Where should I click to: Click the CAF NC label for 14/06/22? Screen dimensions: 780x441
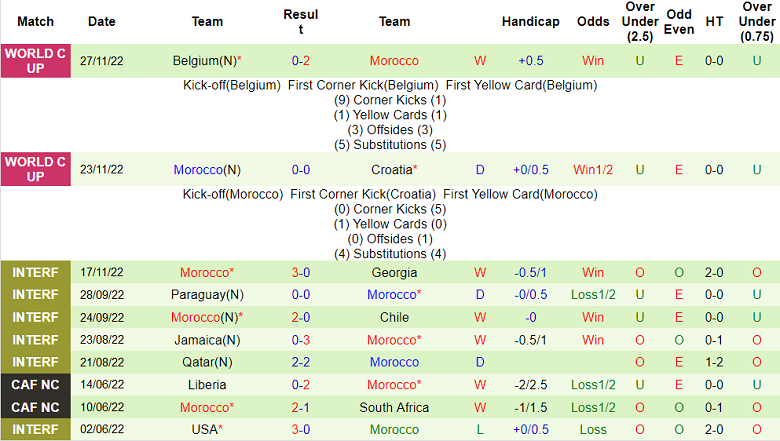(36, 385)
